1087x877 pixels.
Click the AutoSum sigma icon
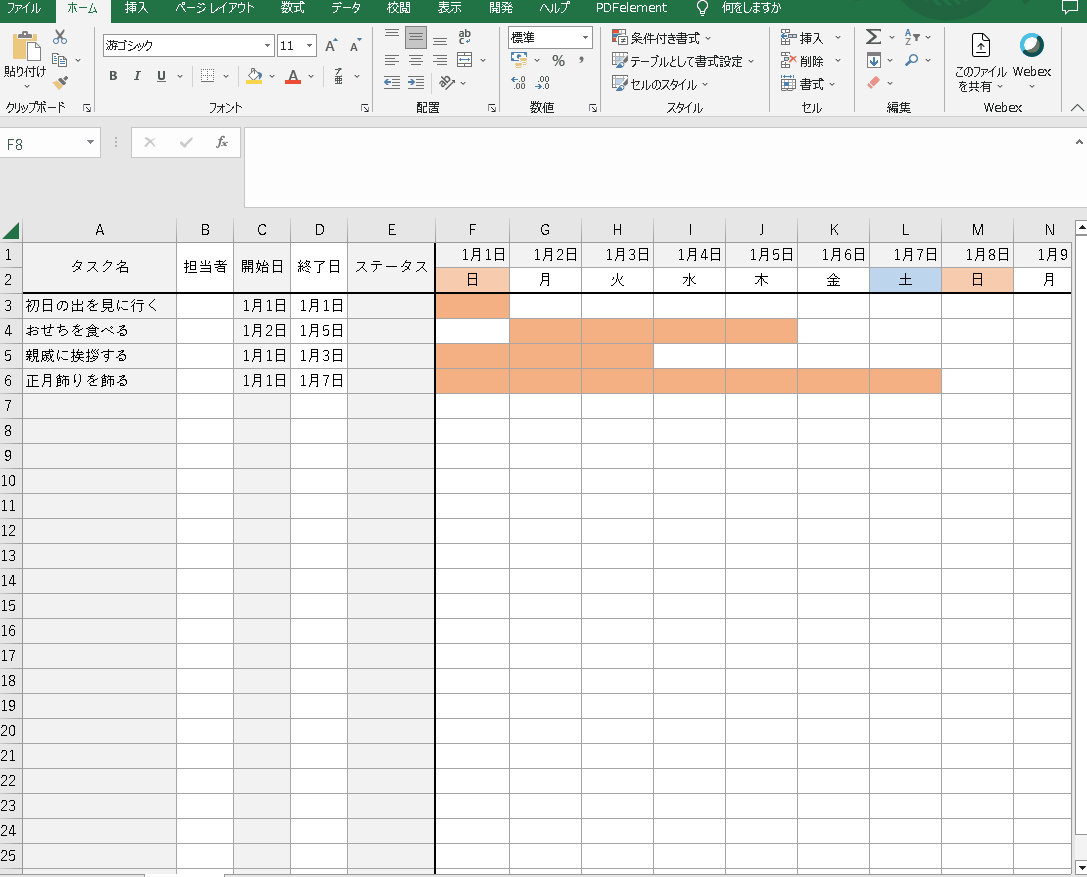[x=873, y=38]
